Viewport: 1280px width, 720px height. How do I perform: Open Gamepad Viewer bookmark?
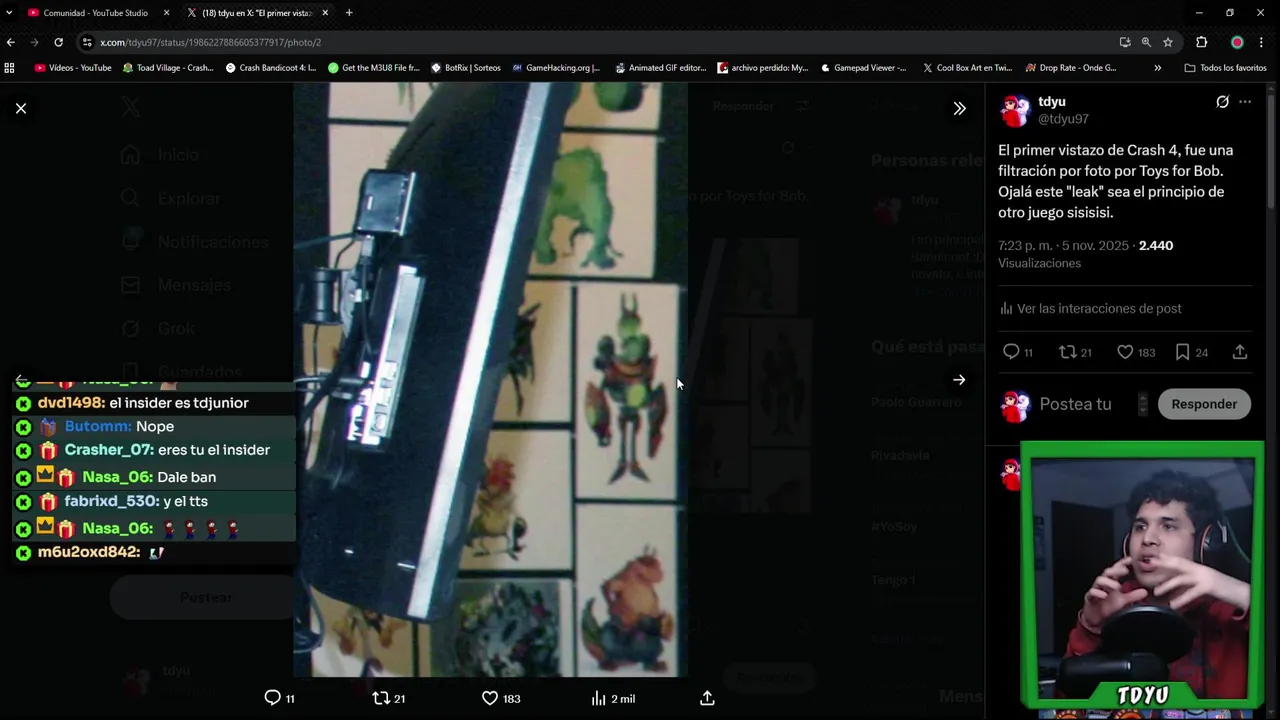pyautogui.click(x=864, y=68)
